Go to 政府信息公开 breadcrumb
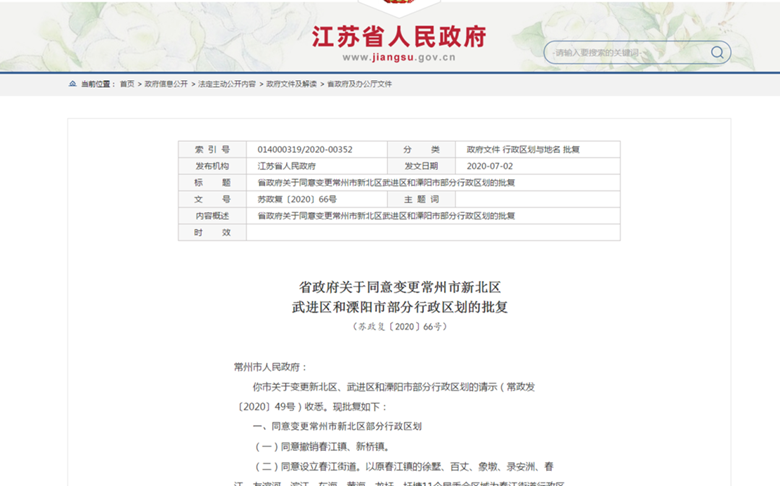The image size is (780, 486). tap(166, 84)
